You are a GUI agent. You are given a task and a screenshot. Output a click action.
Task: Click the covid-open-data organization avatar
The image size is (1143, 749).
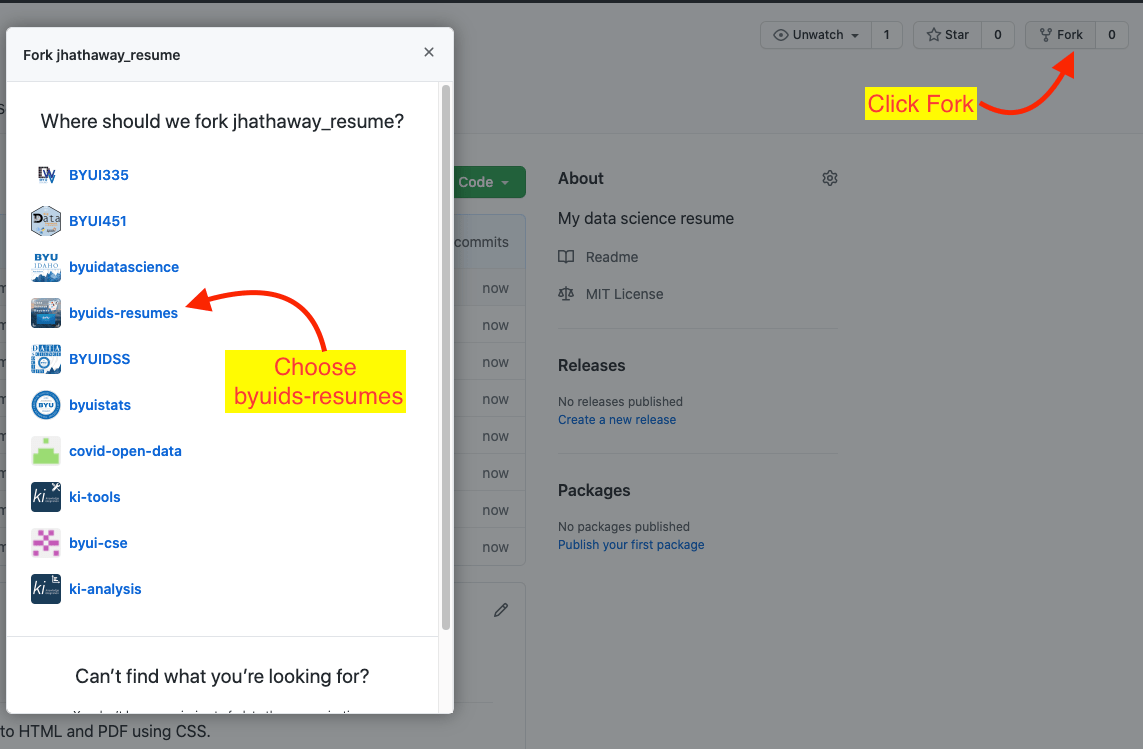point(46,451)
